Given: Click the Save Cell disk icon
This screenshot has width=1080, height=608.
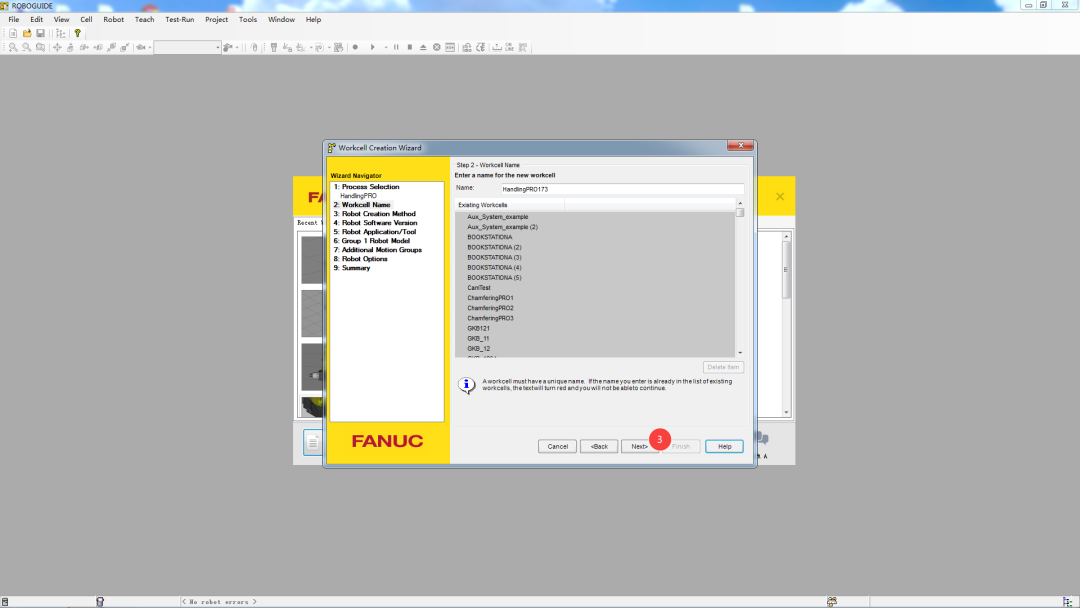Looking at the screenshot, I should [41, 33].
